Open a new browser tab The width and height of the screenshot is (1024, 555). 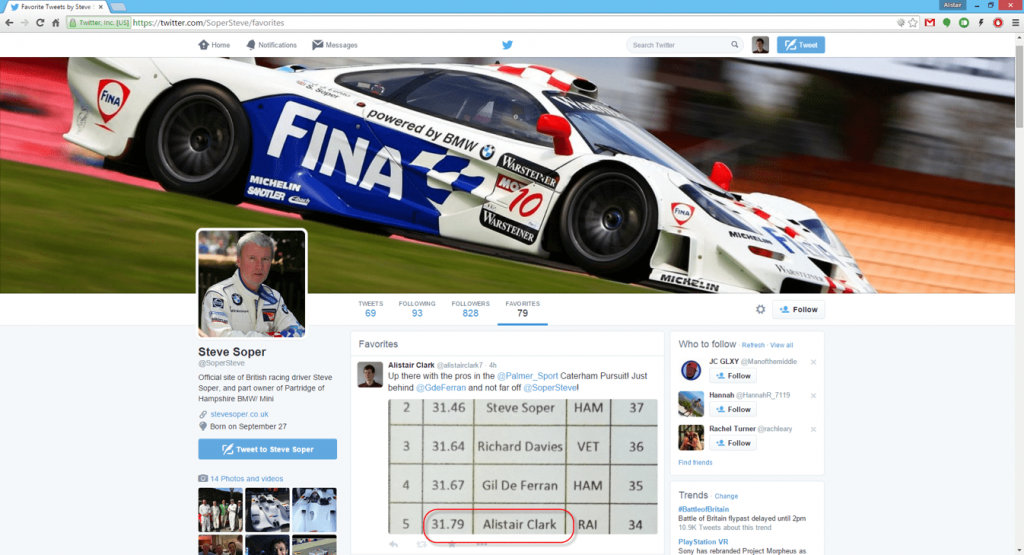118,7
